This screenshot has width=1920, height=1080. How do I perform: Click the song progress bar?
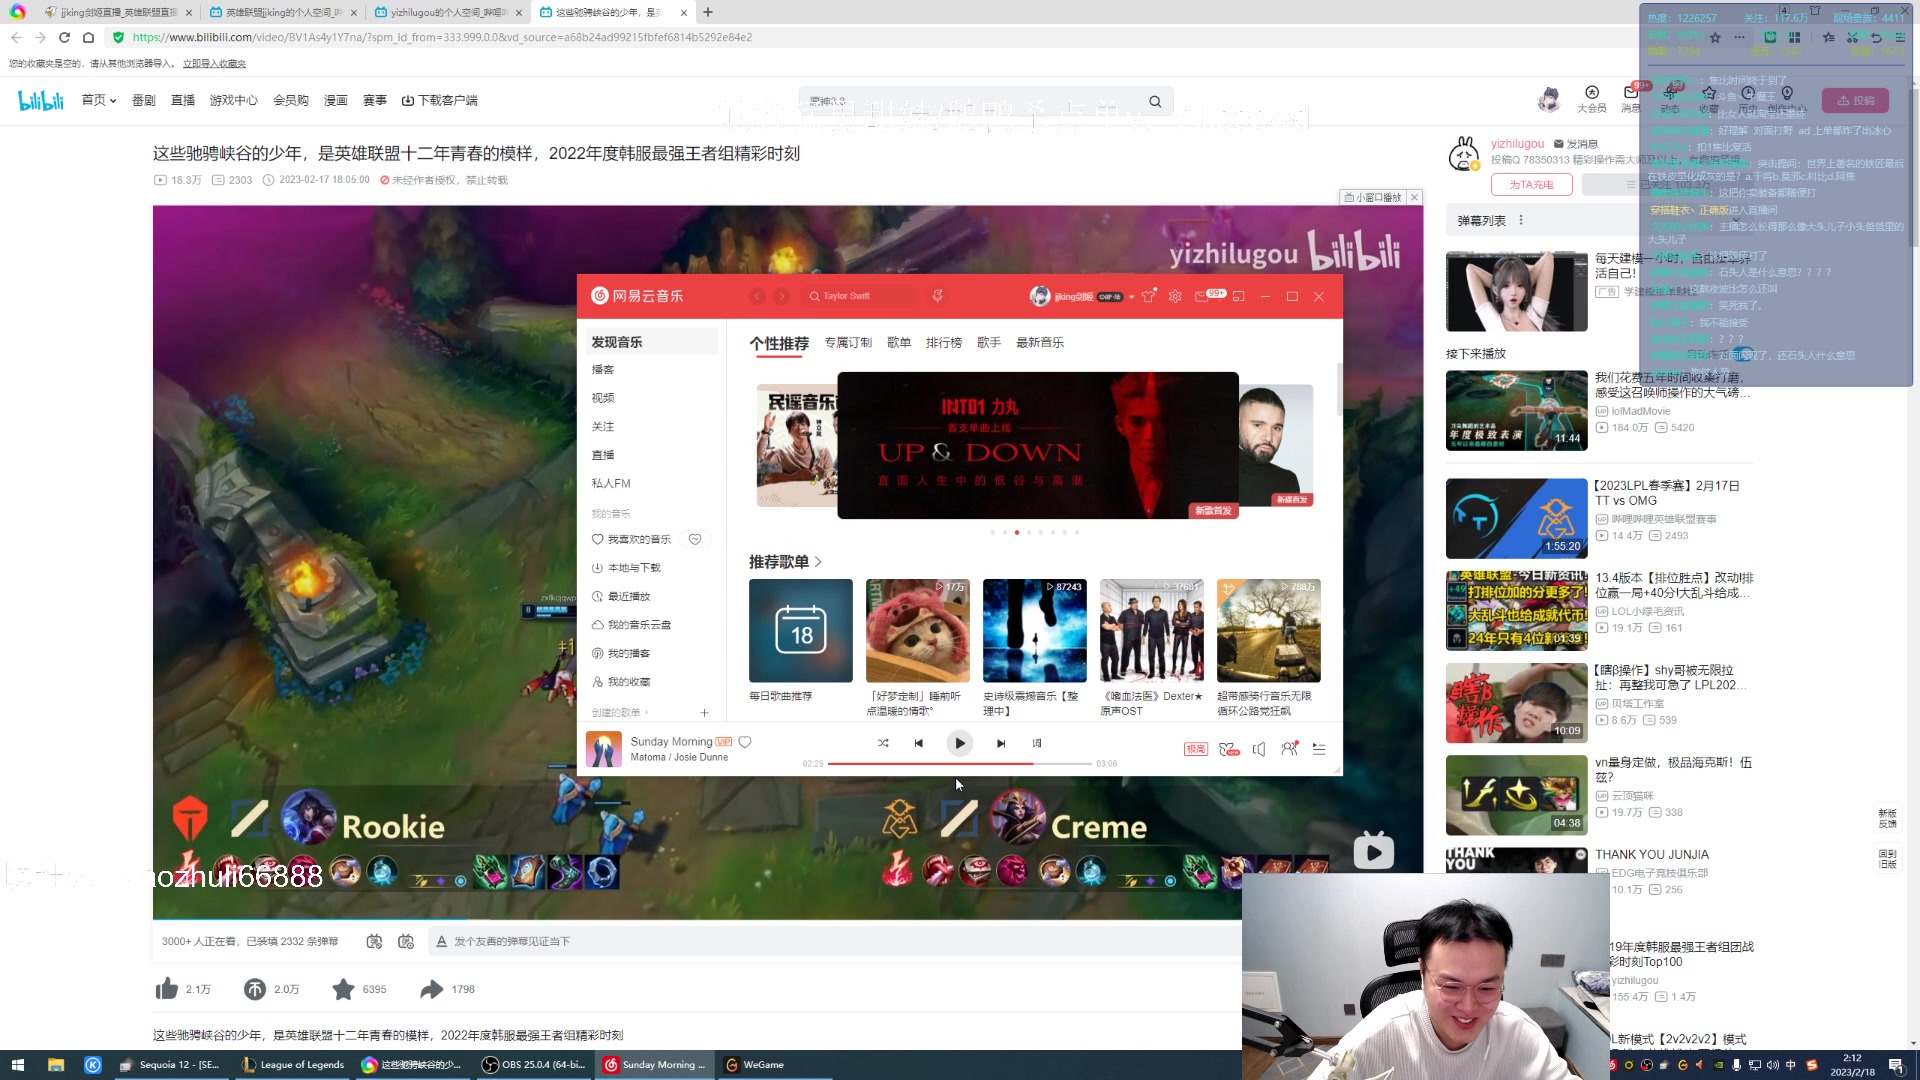pos(960,763)
